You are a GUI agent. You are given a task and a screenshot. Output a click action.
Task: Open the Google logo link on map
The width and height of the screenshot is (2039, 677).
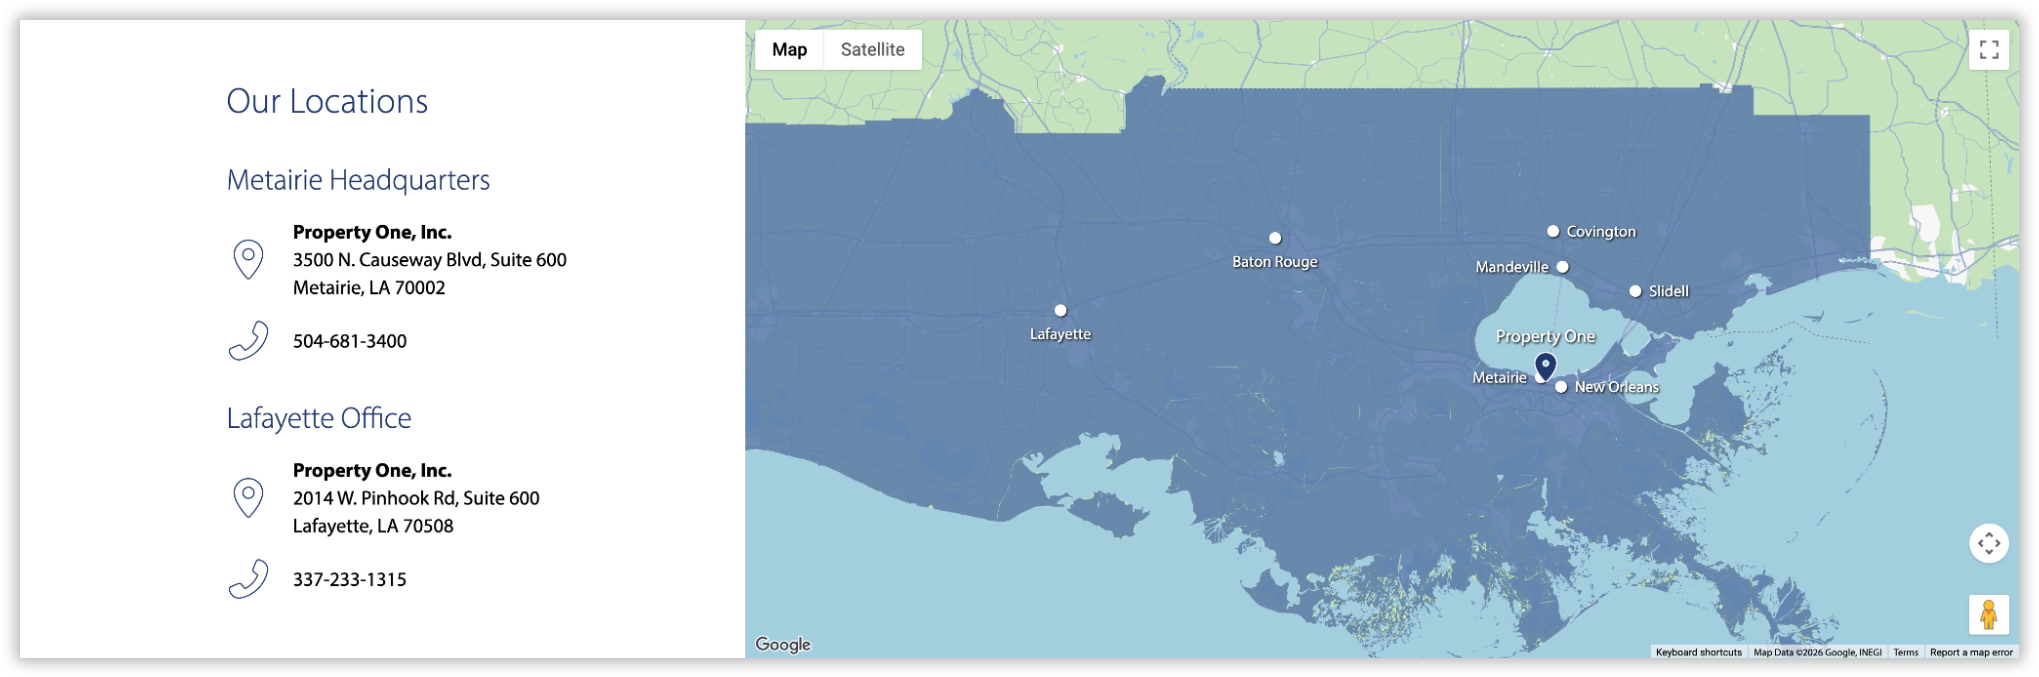click(x=783, y=644)
